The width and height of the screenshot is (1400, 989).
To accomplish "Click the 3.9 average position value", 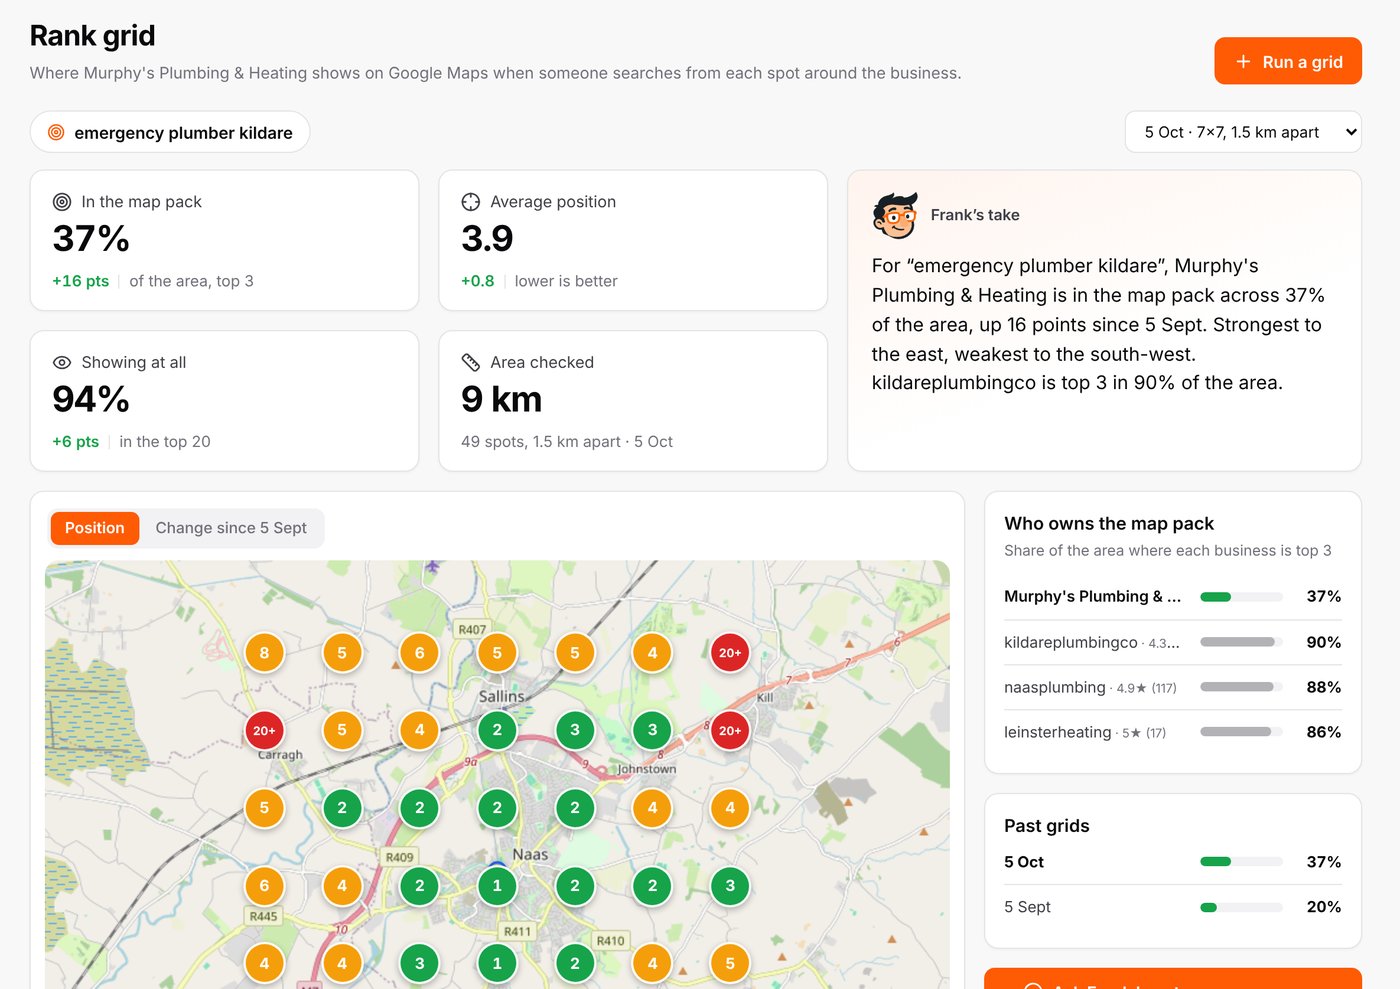I will click(x=487, y=239).
